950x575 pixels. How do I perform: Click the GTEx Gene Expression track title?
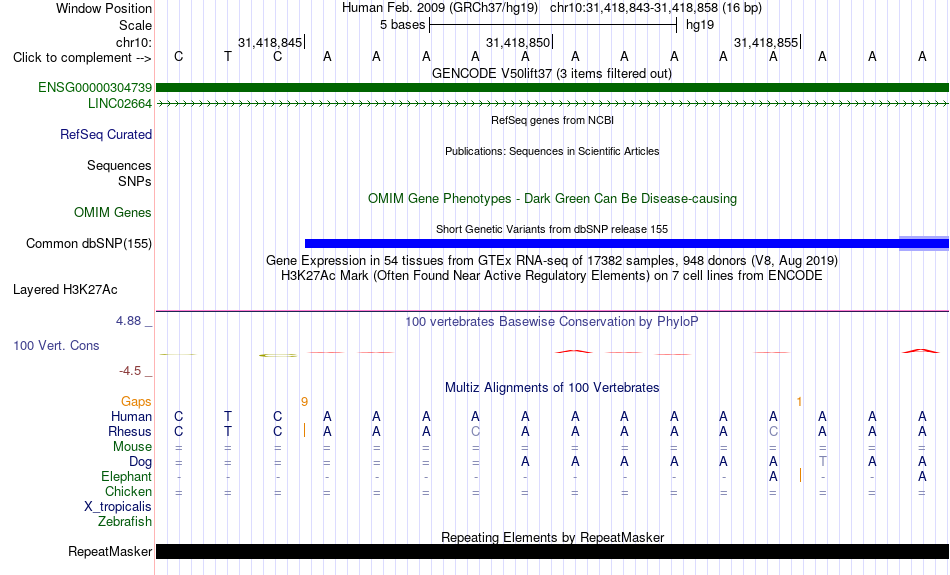coord(552,261)
